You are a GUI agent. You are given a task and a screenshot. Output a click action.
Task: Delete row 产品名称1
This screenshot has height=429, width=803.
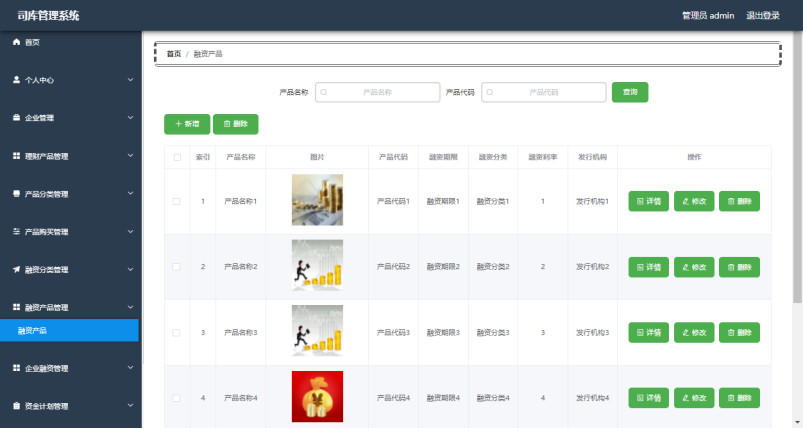pyautogui.click(x=739, y=201)
